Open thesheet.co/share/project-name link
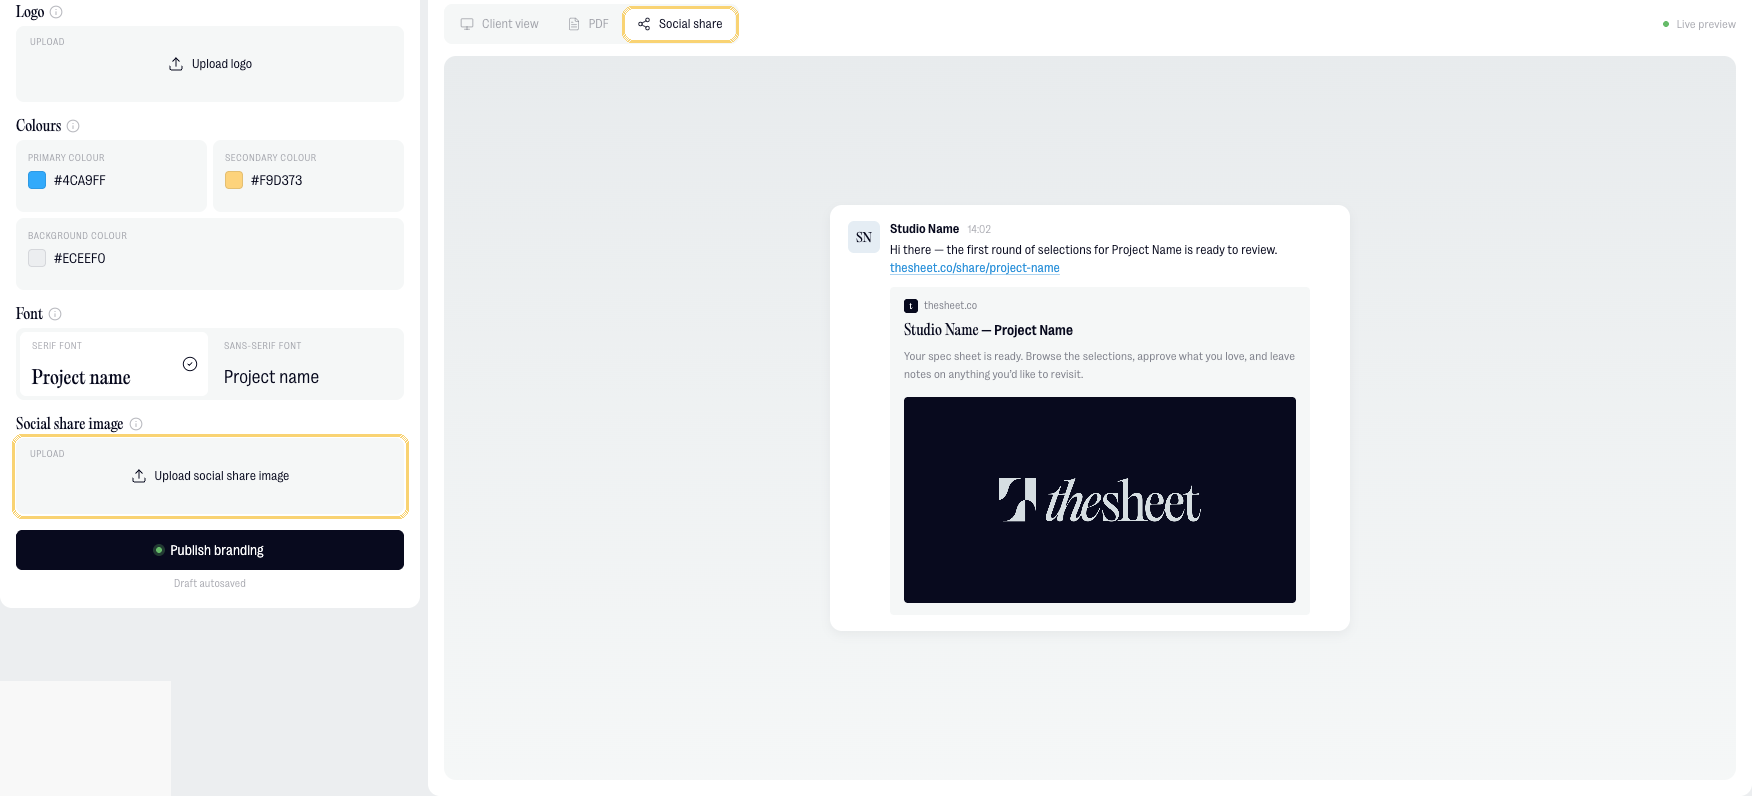 975,268
